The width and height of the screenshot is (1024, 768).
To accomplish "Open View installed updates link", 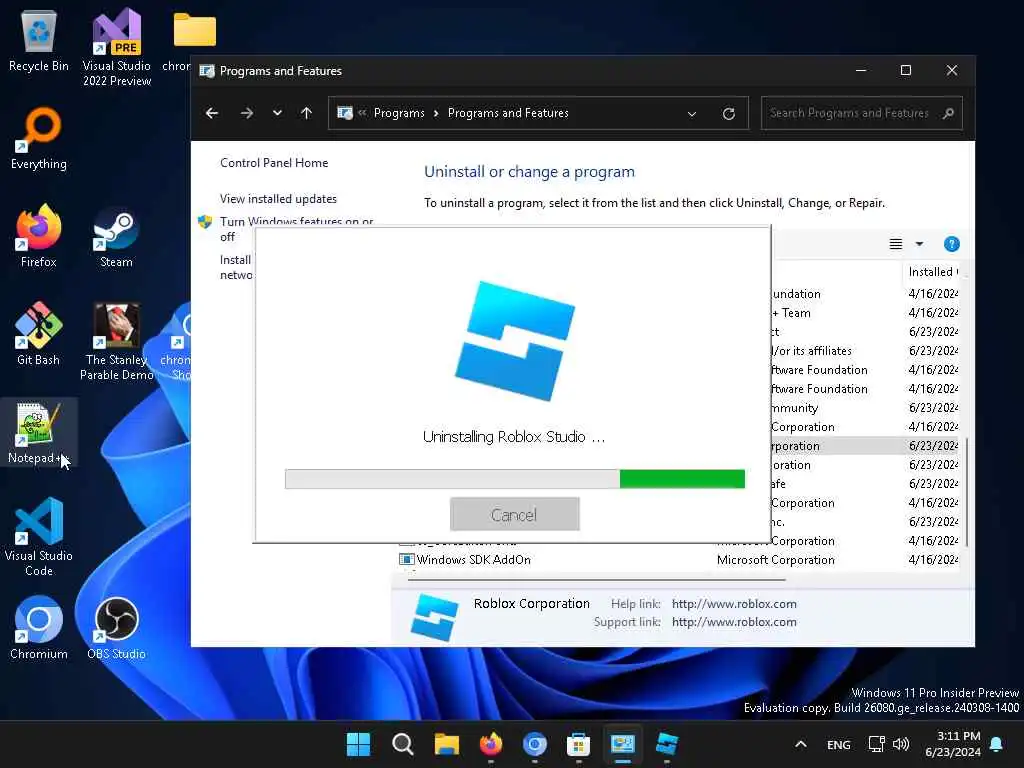I will [278, 199].
